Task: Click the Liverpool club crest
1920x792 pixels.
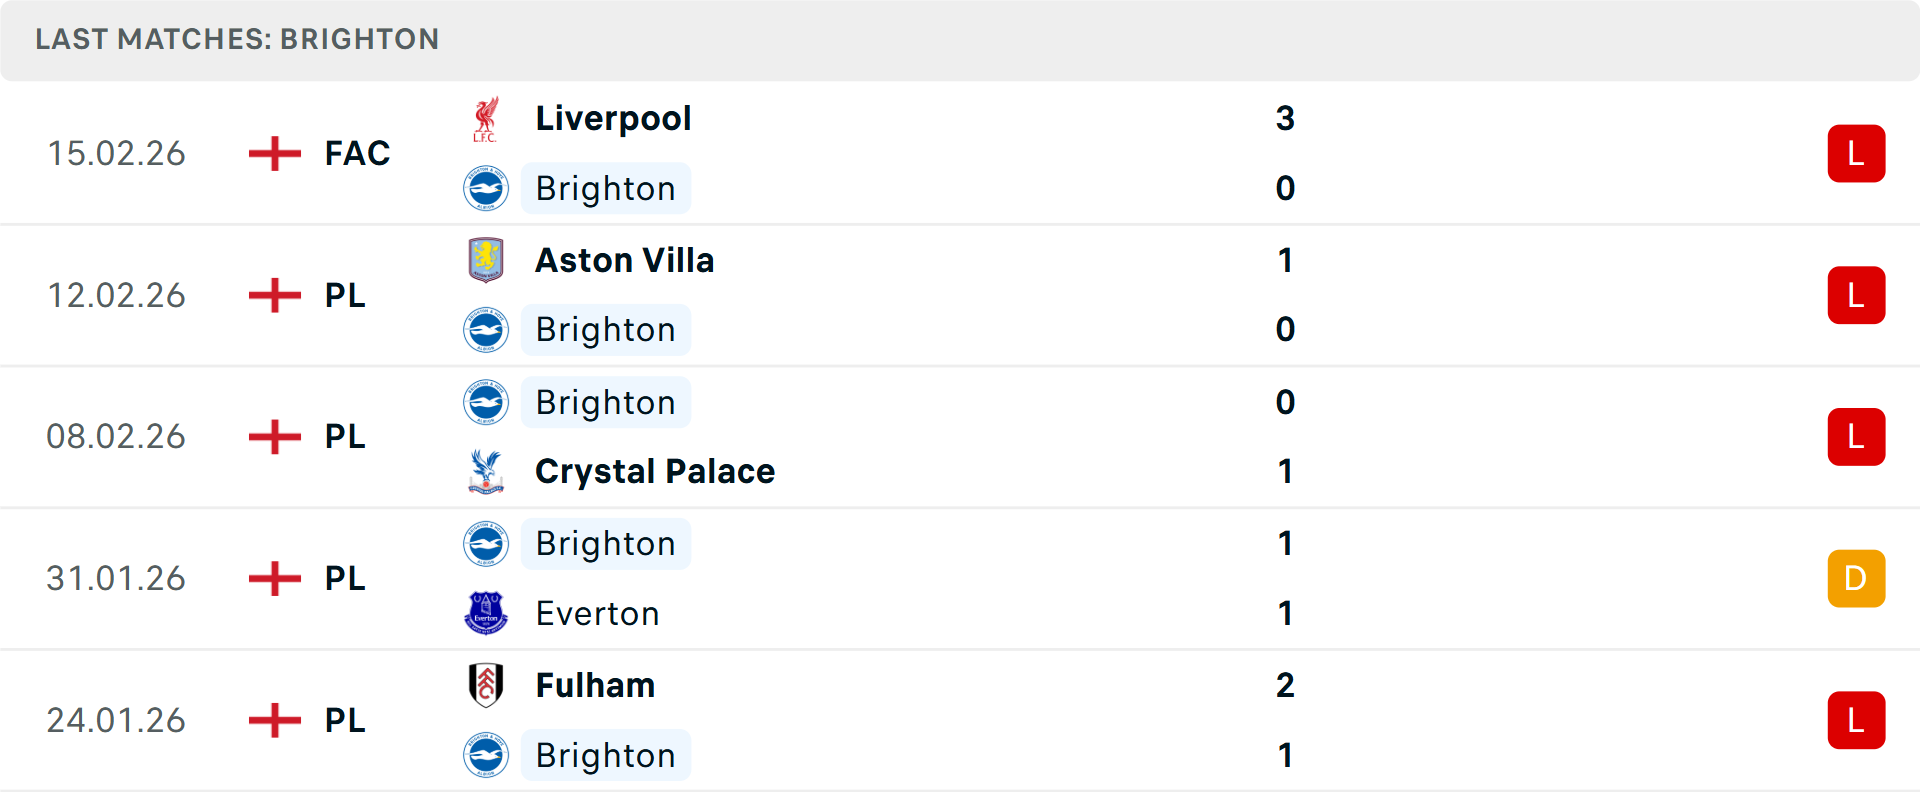Action: pyautogui.click(x=486, y=119)
